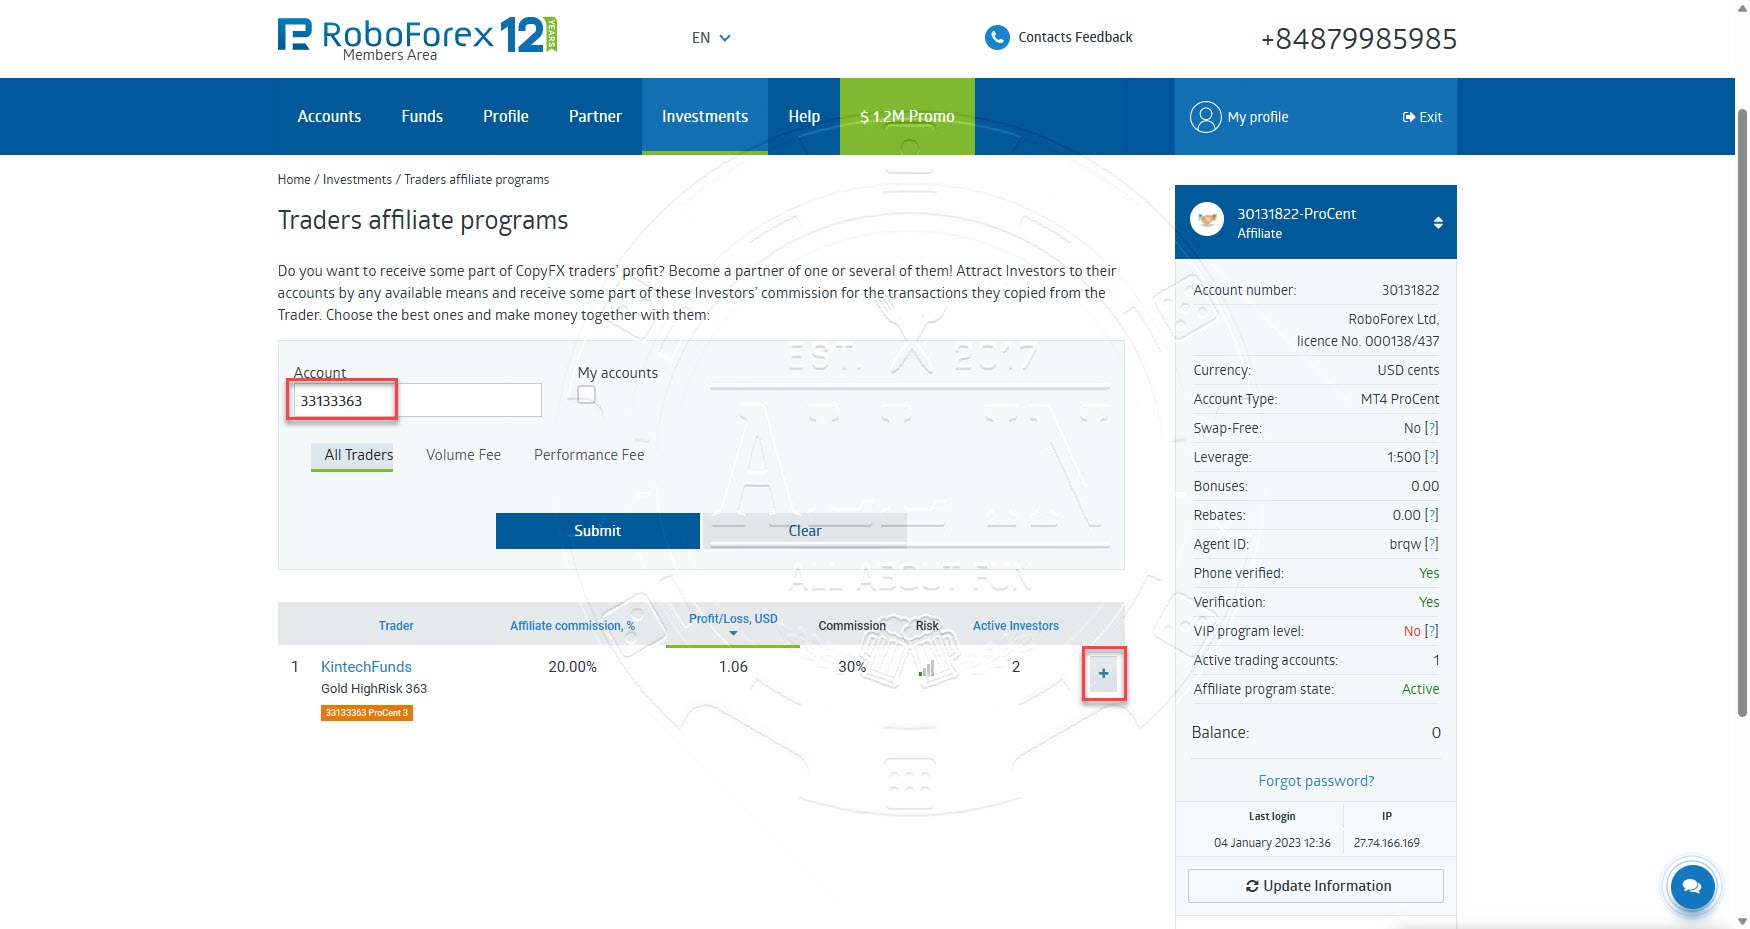This screenshot has width=1750, height=929.
Task: Click the Investments breadcrumb link
Action: (x=357, y=180)
